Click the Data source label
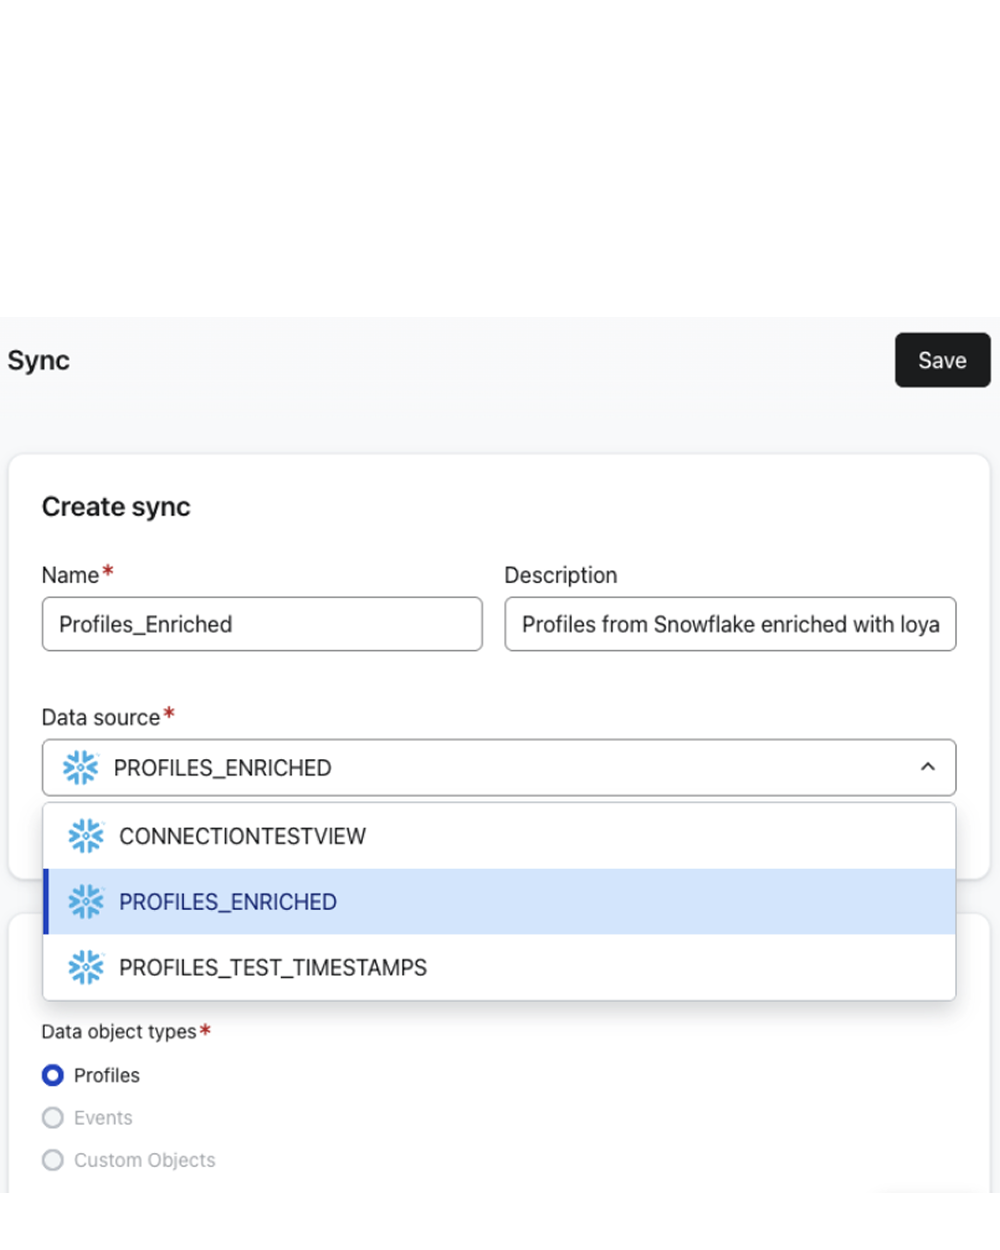Screen dimensions: 1000x1250 (x=100, y=717)
